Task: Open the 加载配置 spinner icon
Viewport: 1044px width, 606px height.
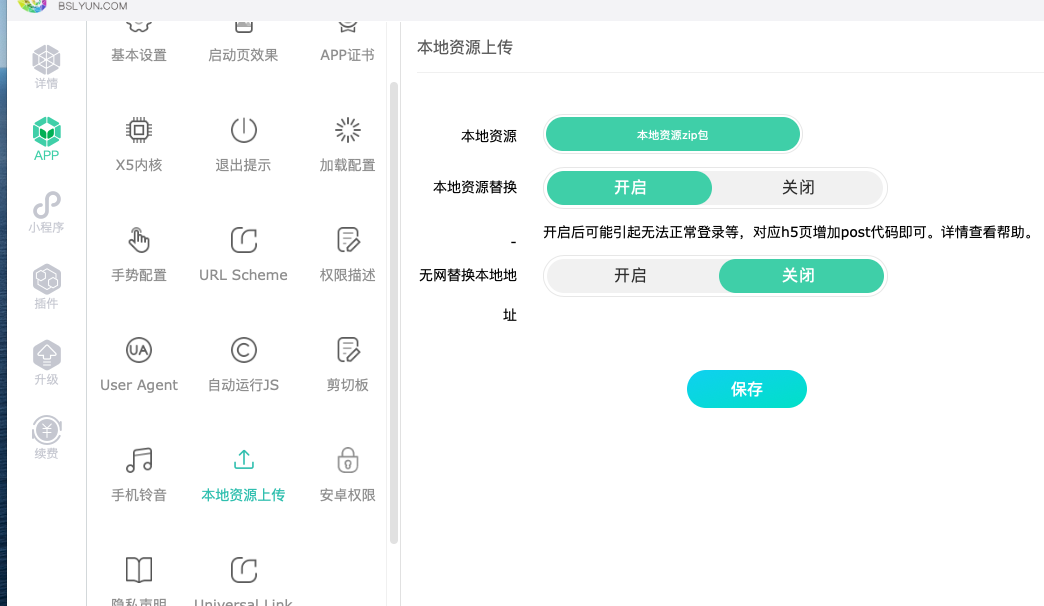Action: pyautogui.click(x=347, y=130)
